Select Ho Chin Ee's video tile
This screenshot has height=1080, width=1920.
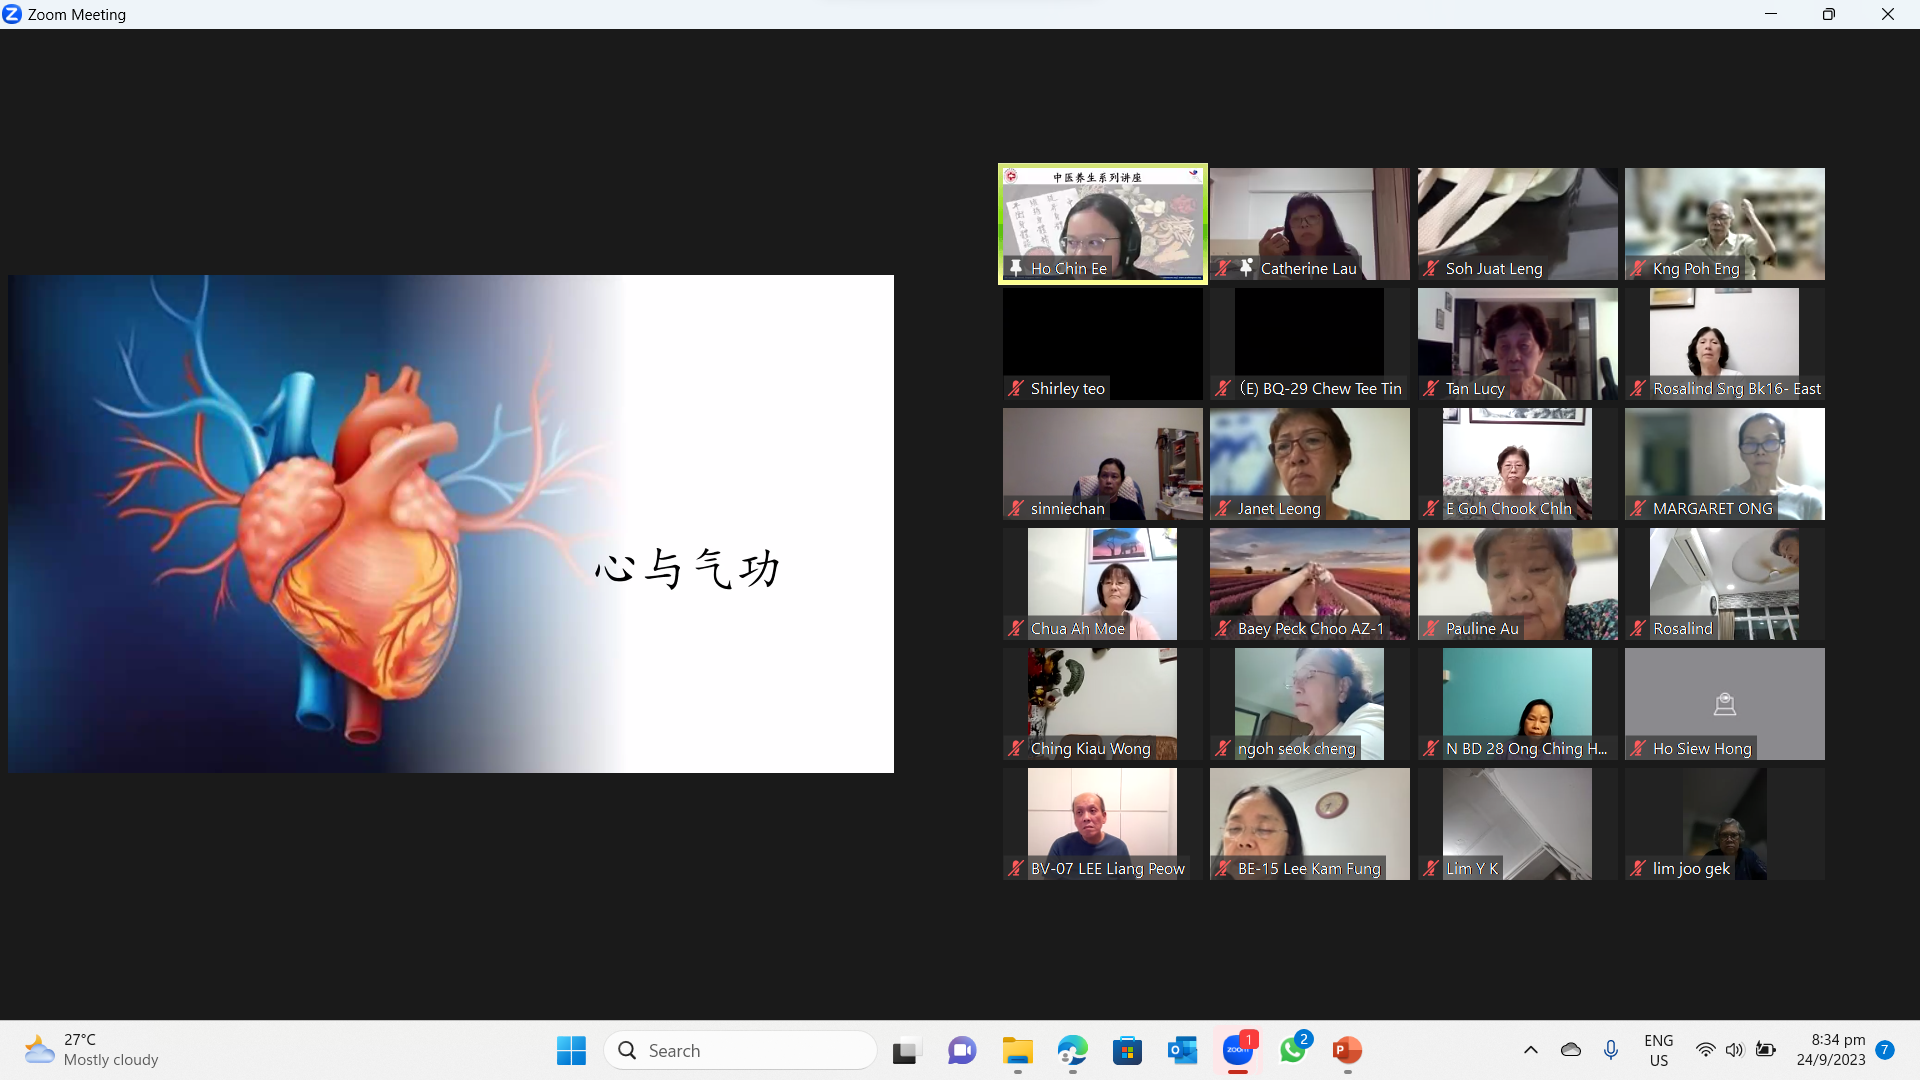tap(1102, 224)
